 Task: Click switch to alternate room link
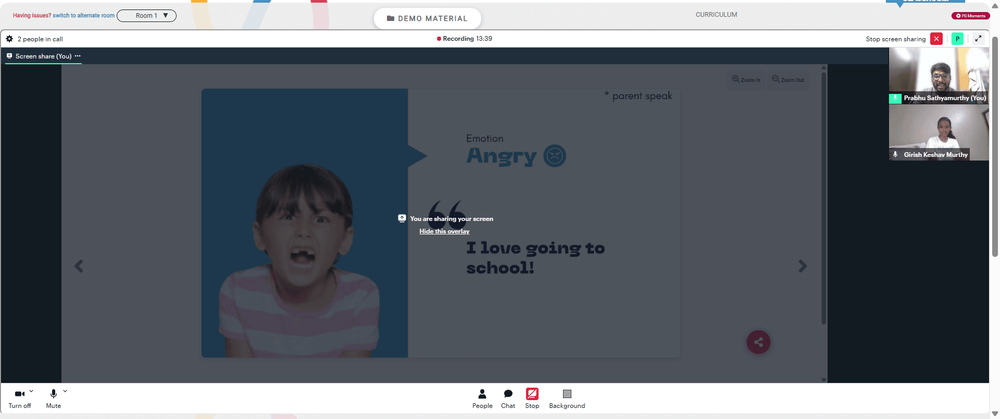click(x=84, y=15)
